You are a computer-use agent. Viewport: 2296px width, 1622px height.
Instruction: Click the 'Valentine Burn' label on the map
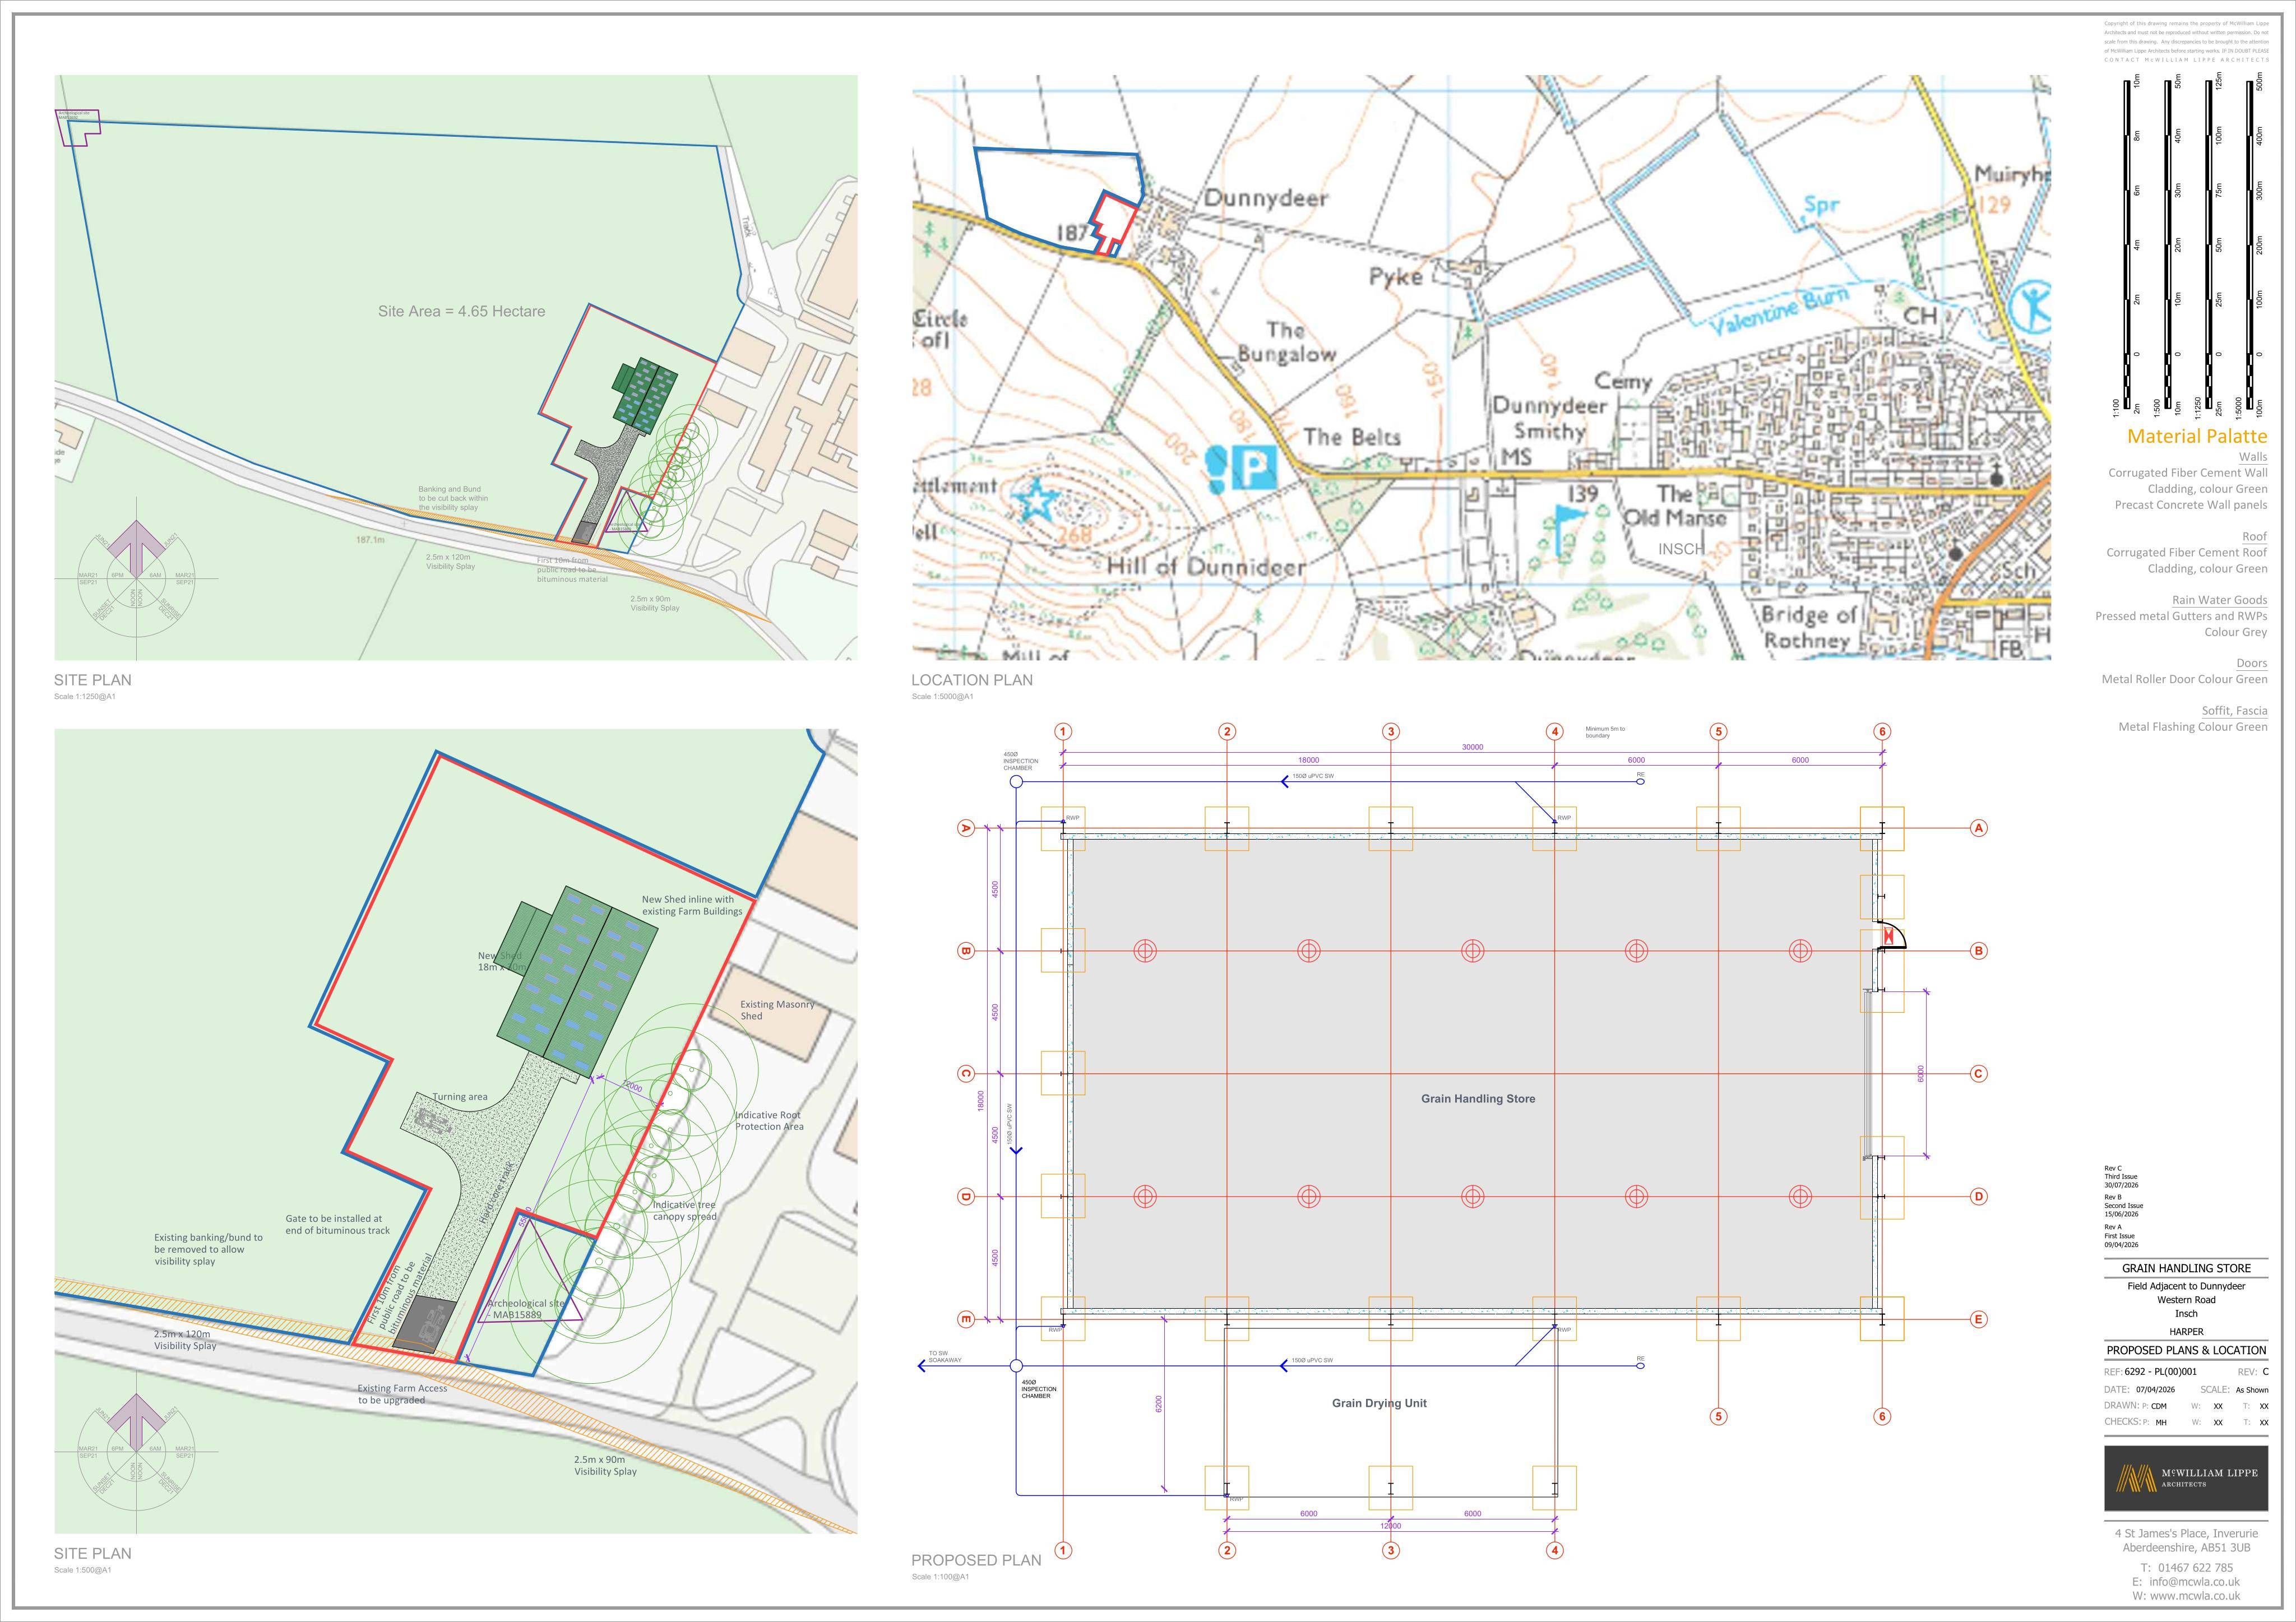(x=1778, y=313)
